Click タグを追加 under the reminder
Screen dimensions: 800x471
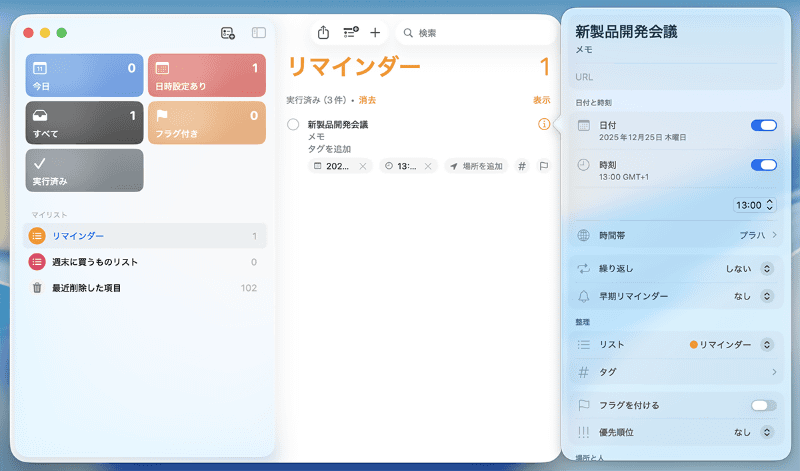tap(329, 149)
